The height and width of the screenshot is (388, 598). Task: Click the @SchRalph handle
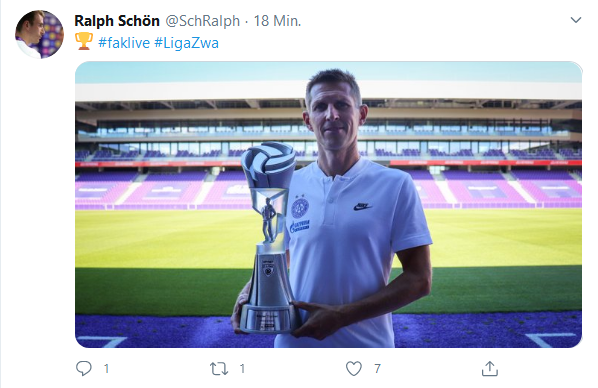pyautogui.click(x=203, y=21)
